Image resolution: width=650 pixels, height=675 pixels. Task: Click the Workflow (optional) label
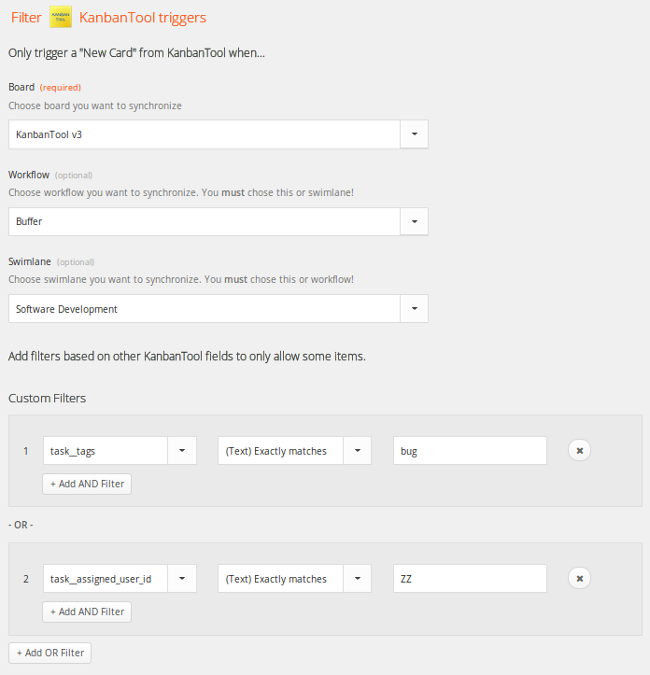click(50, 175)
